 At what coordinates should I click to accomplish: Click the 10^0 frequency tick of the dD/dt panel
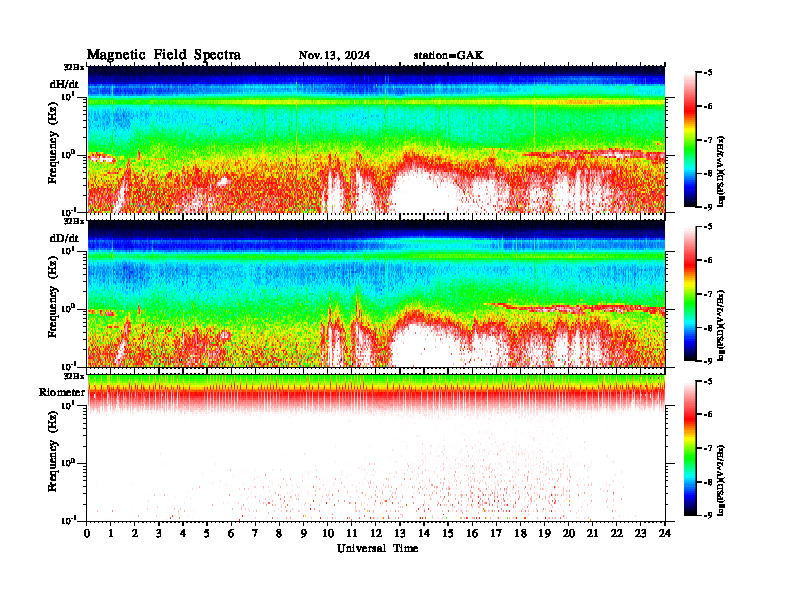68,308
